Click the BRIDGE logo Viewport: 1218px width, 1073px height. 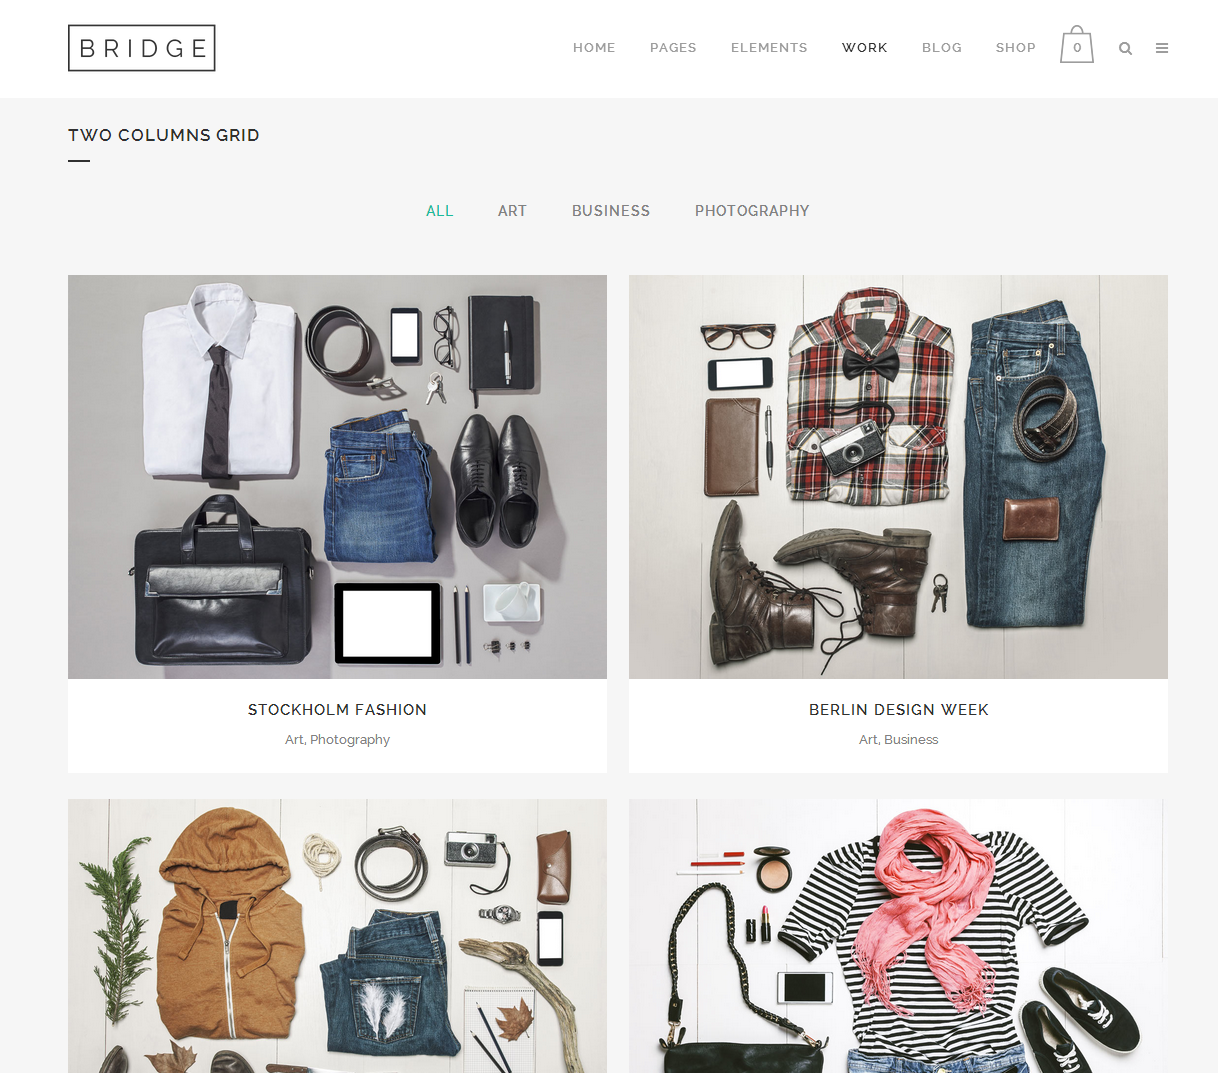click(x=142, y=48)
